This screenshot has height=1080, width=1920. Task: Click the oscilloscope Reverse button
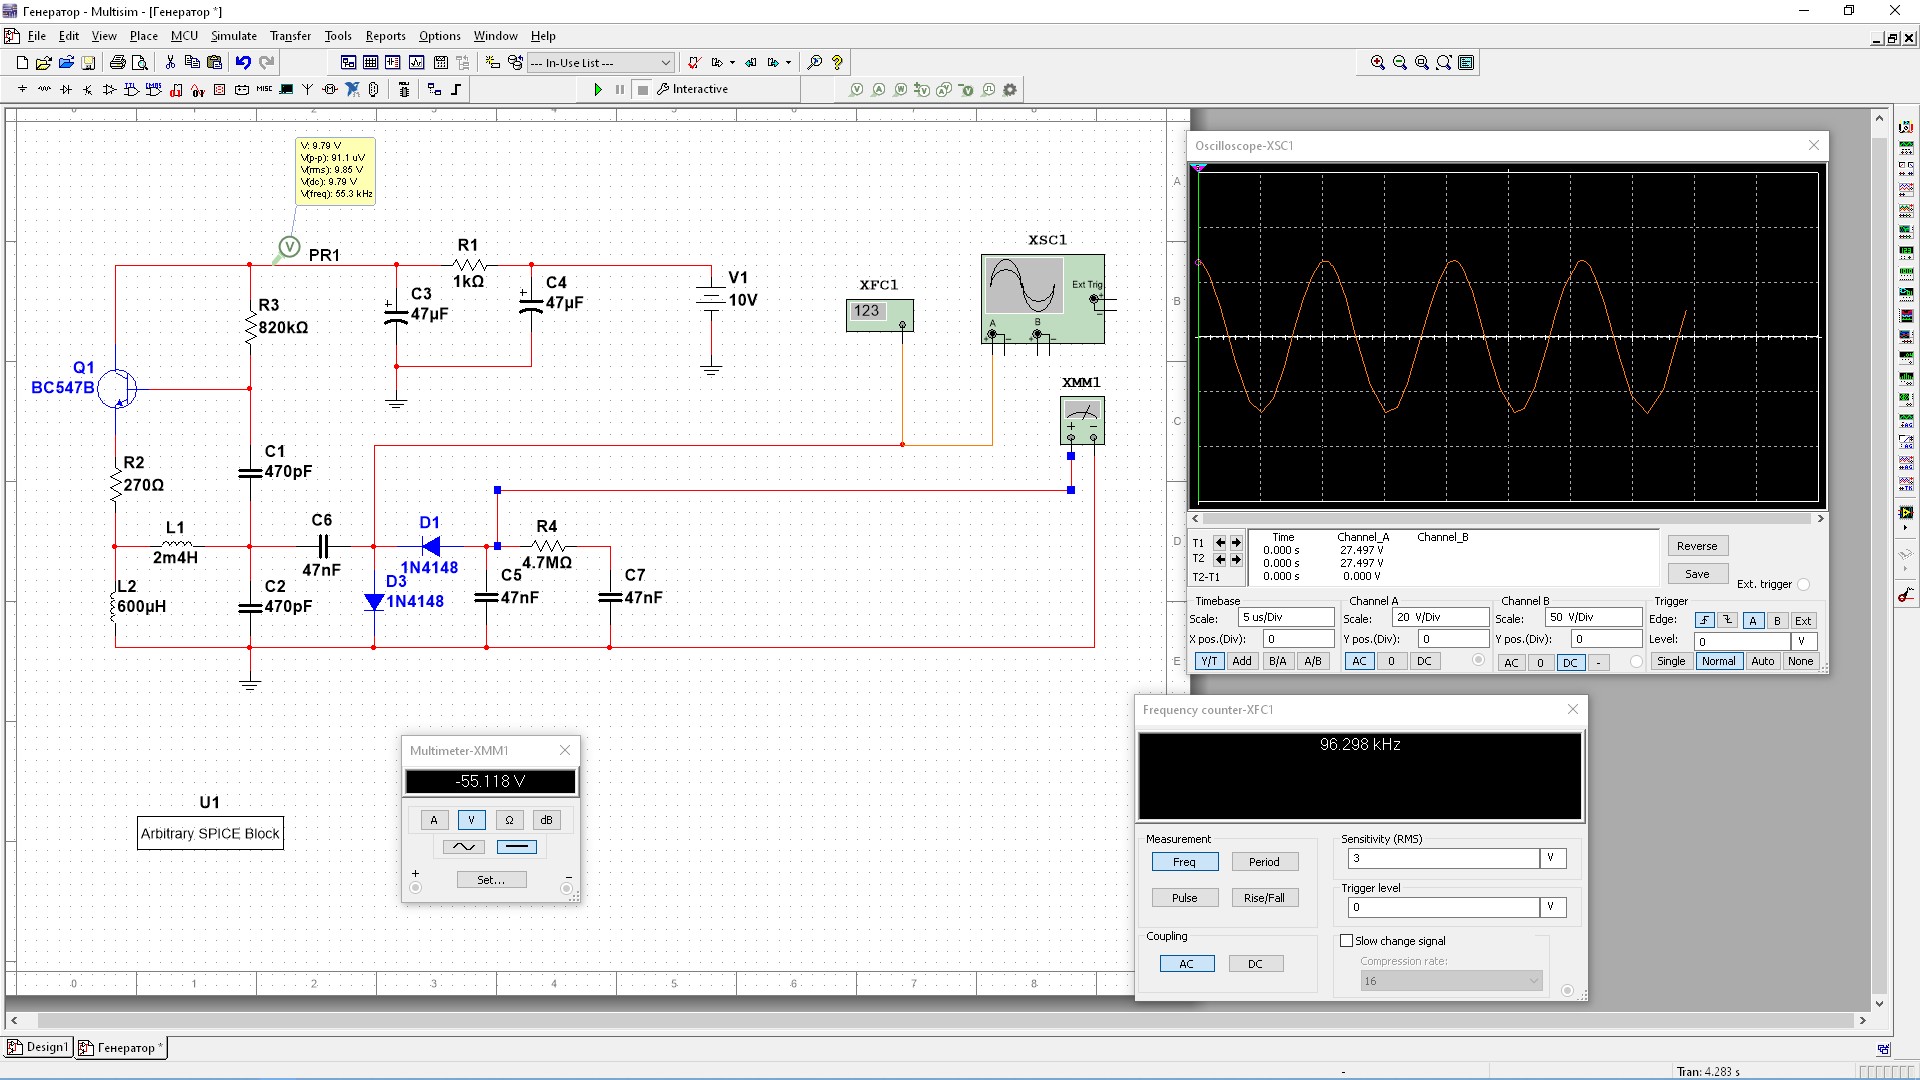[x=1696, y=546]
